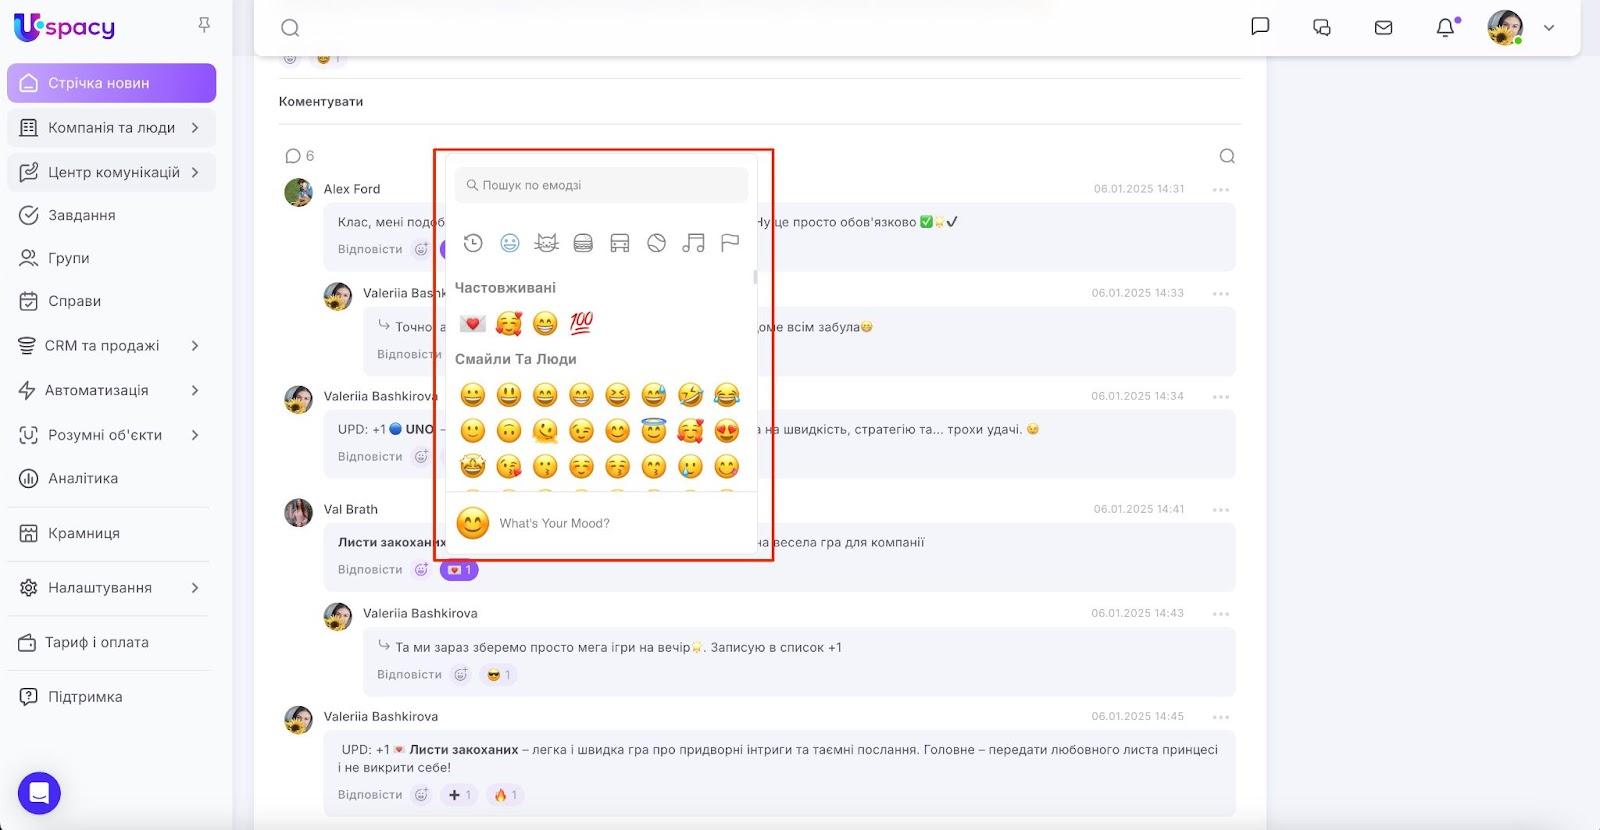Expand the Налаштування chevron
1600x830 pixels.
click(x=195, y=588)
